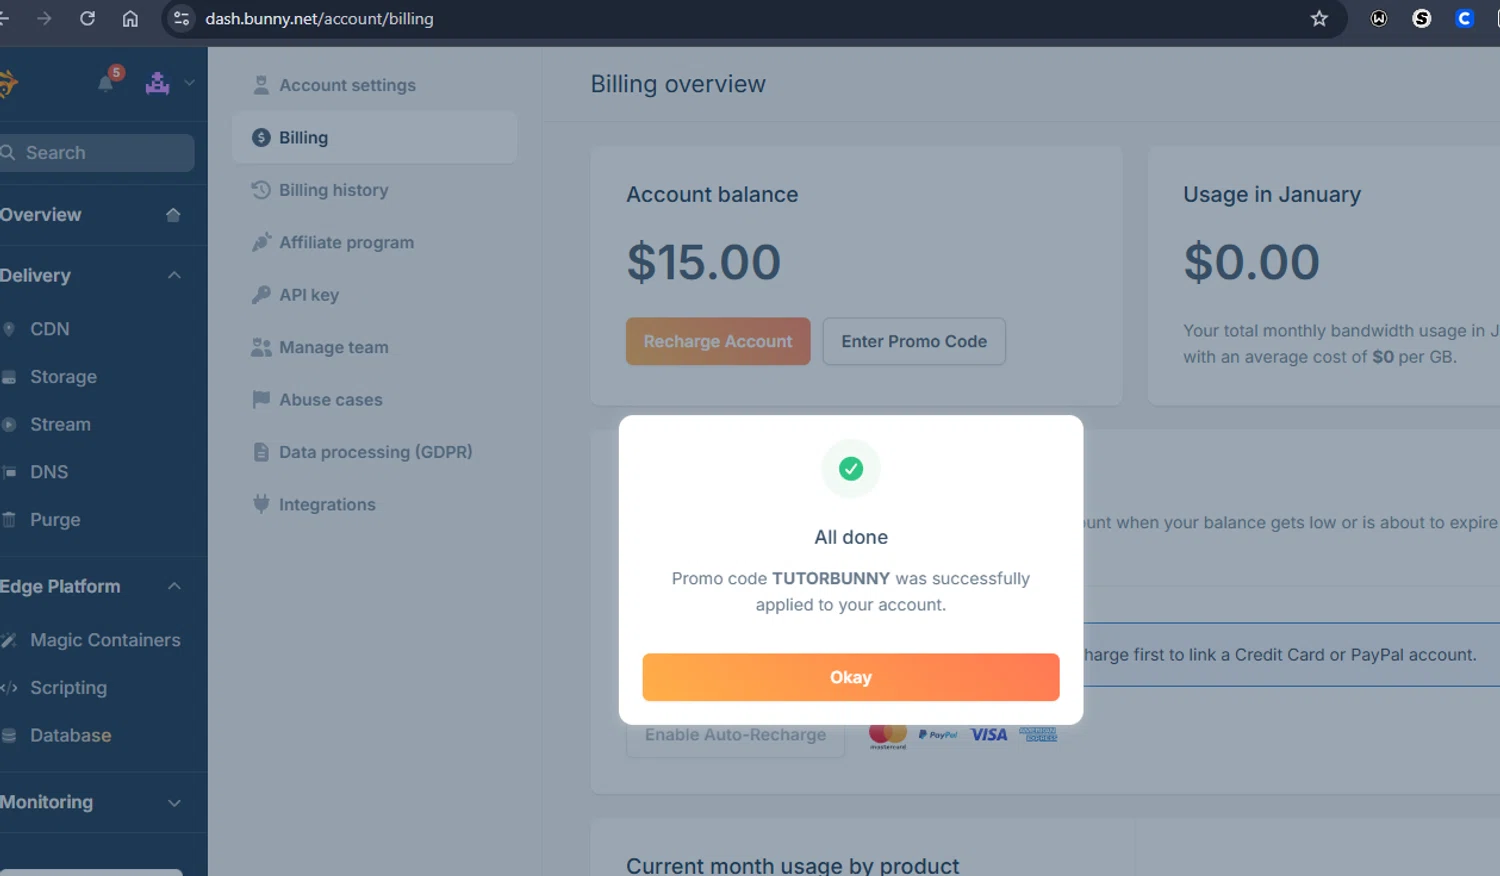Click the Billing history clock icon

click(261, 190)
